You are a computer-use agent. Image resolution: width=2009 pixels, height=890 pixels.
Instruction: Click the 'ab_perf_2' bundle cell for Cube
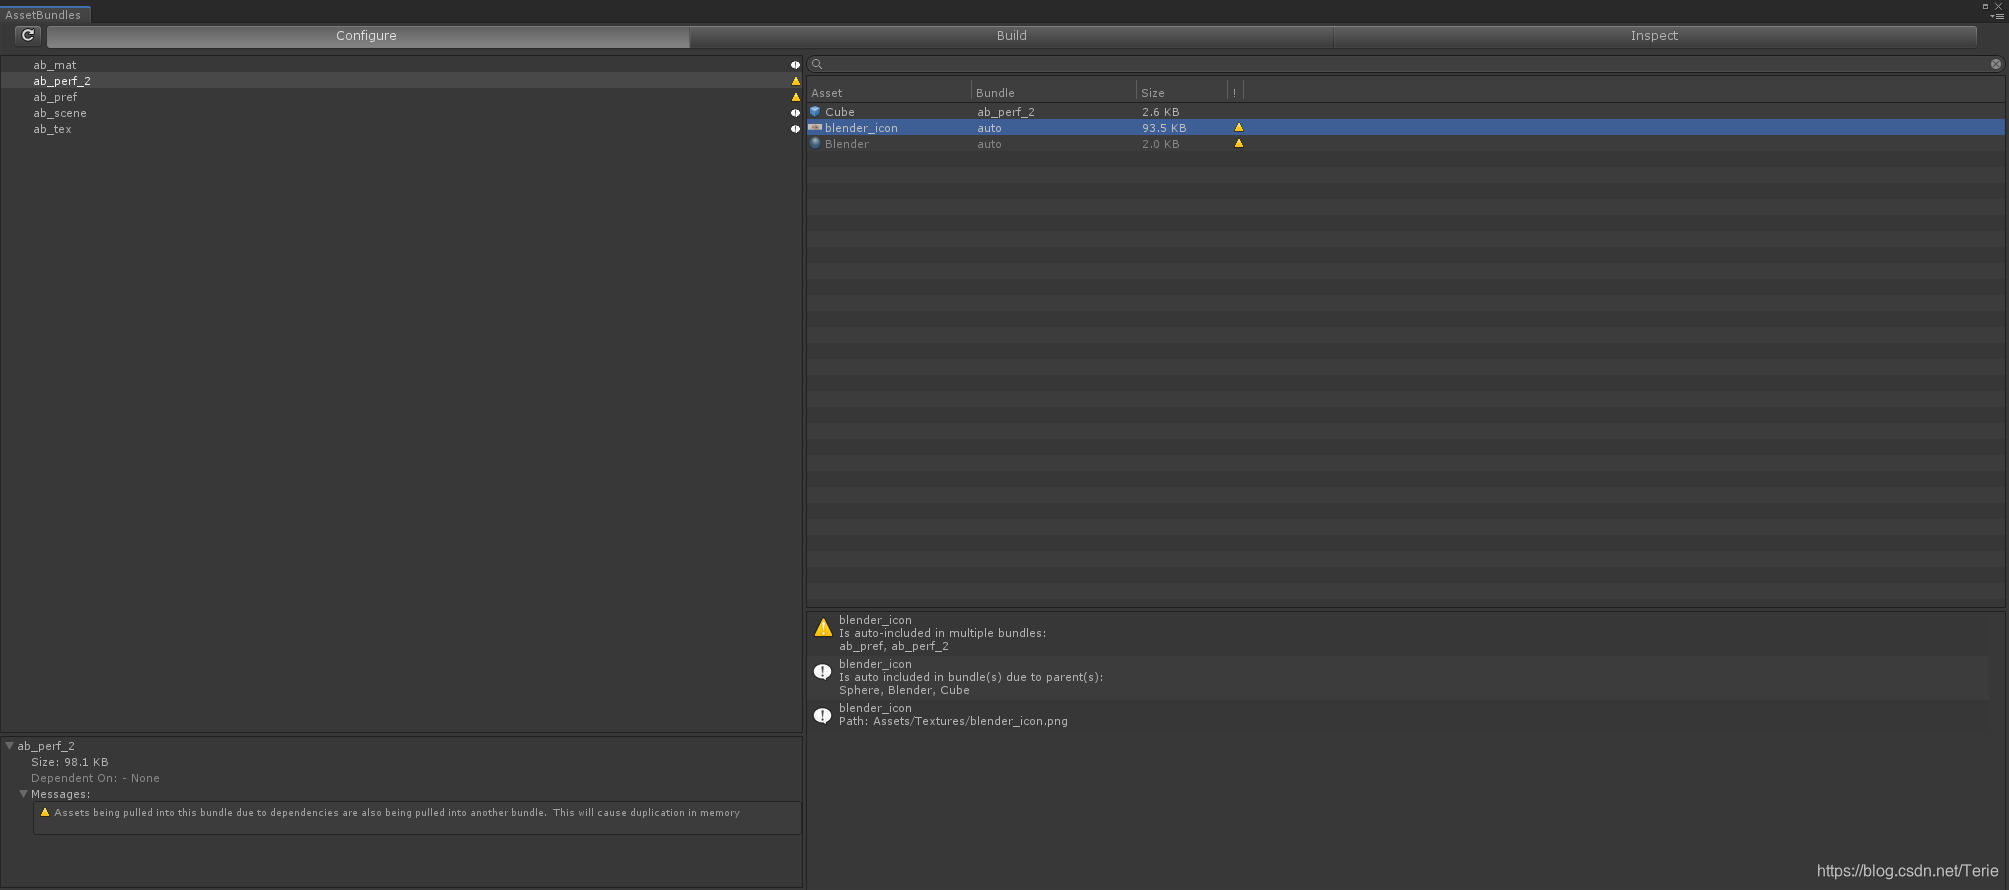pyautogui.click(x=1006, y=112)
